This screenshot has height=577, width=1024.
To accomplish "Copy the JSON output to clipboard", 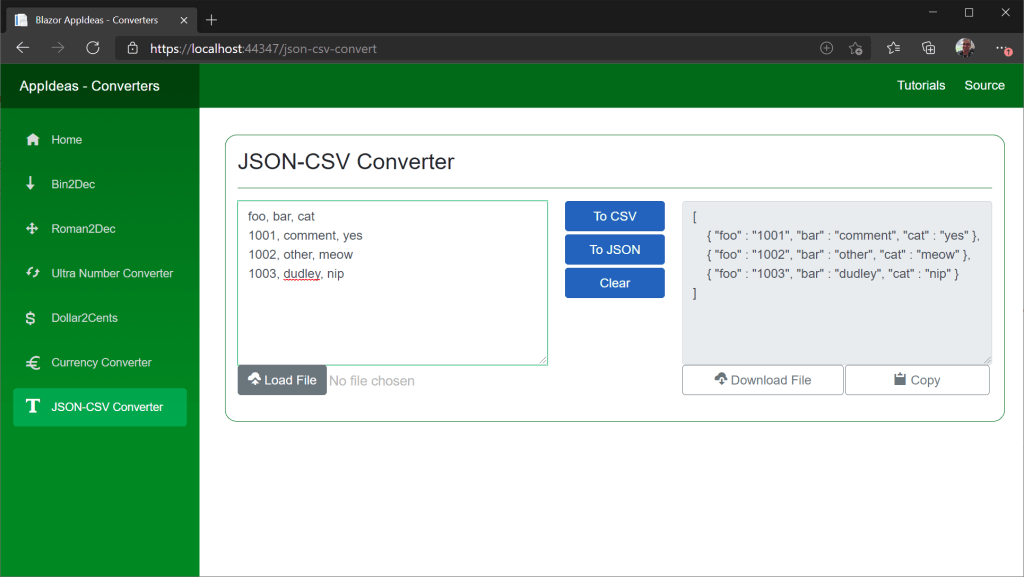I will tap(916, 380).
